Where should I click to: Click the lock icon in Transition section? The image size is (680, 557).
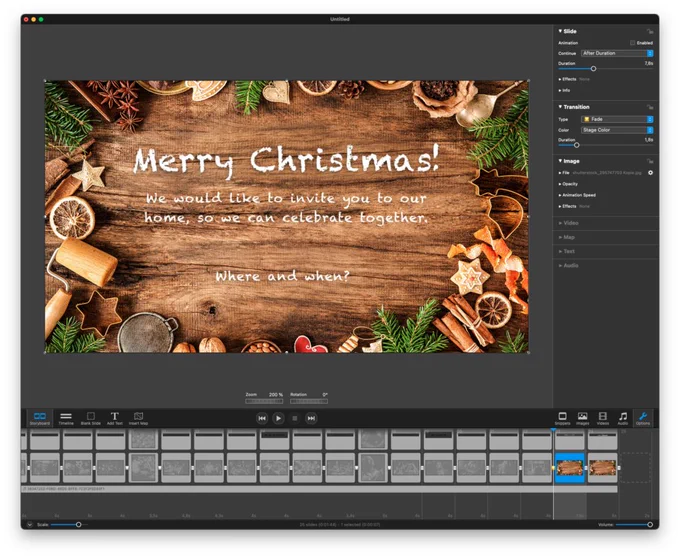(x=650, y=107)
